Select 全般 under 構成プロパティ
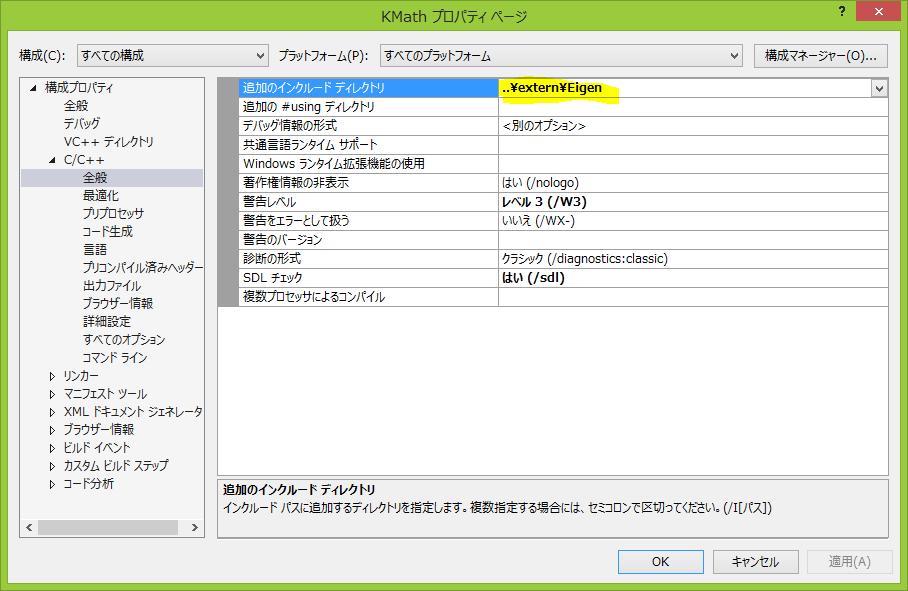 point(76,105)
